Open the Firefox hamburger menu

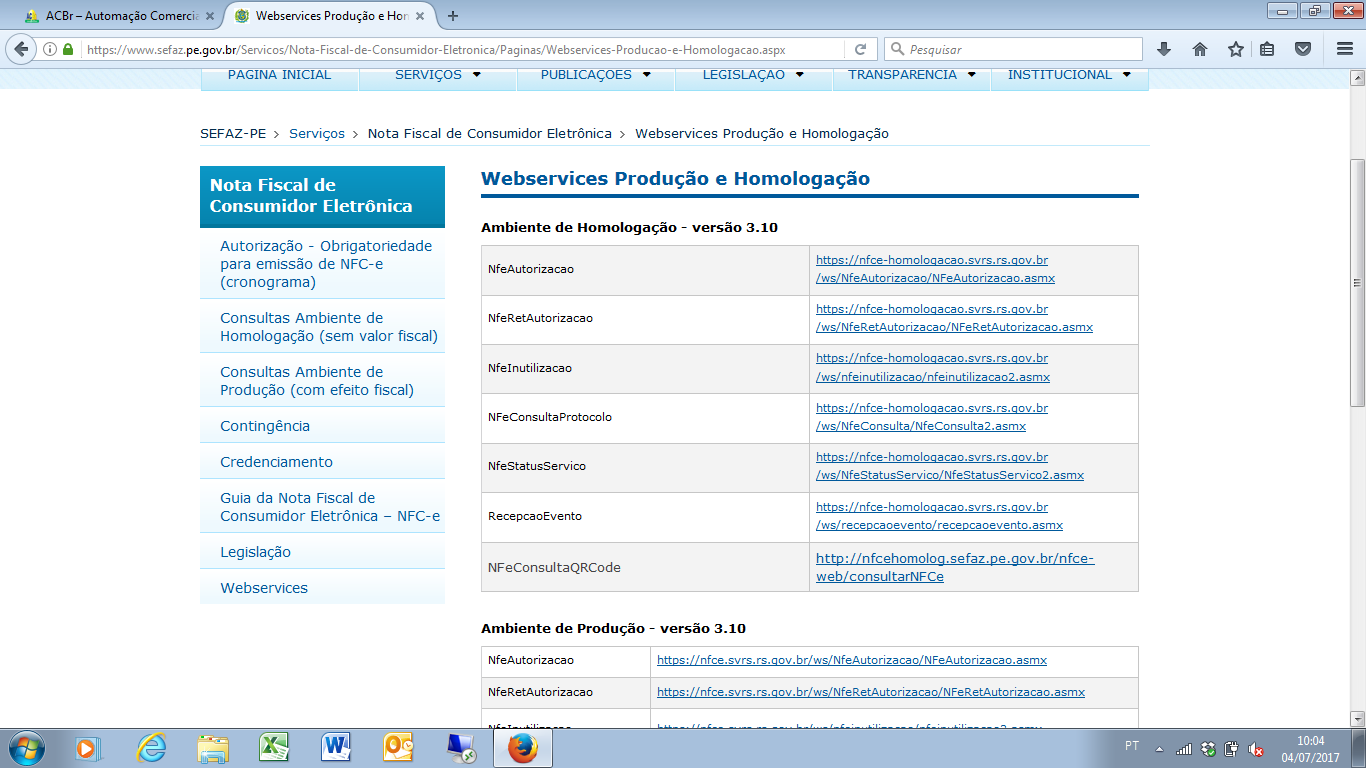1344,49
